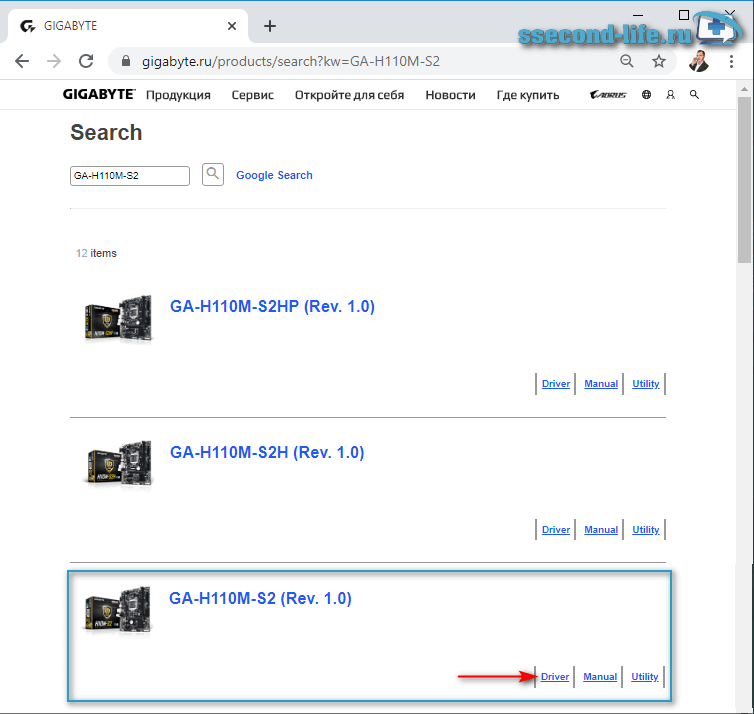Viewport: 754px width, 714px height.
Task: Open Driver link for GA-H110M-S2HP
Action: point(556,384)
